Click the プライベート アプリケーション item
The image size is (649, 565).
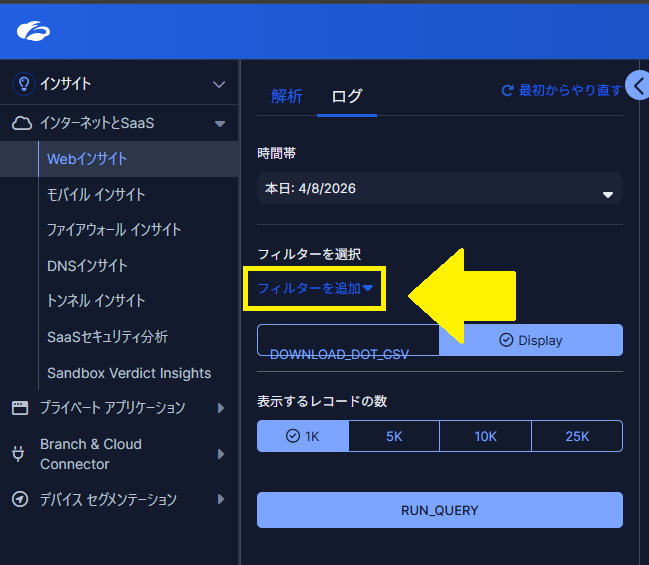click(113, 408)
